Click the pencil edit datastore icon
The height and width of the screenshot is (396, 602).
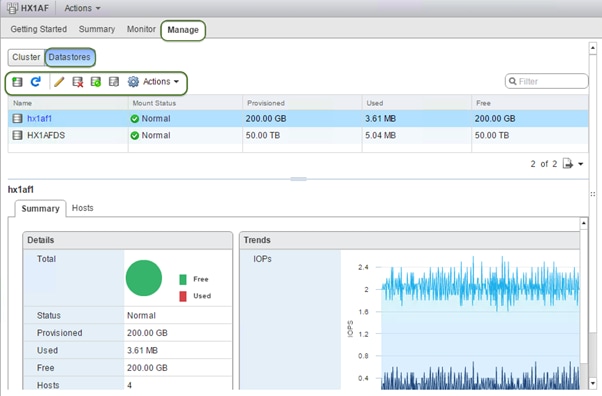point(59,82)
